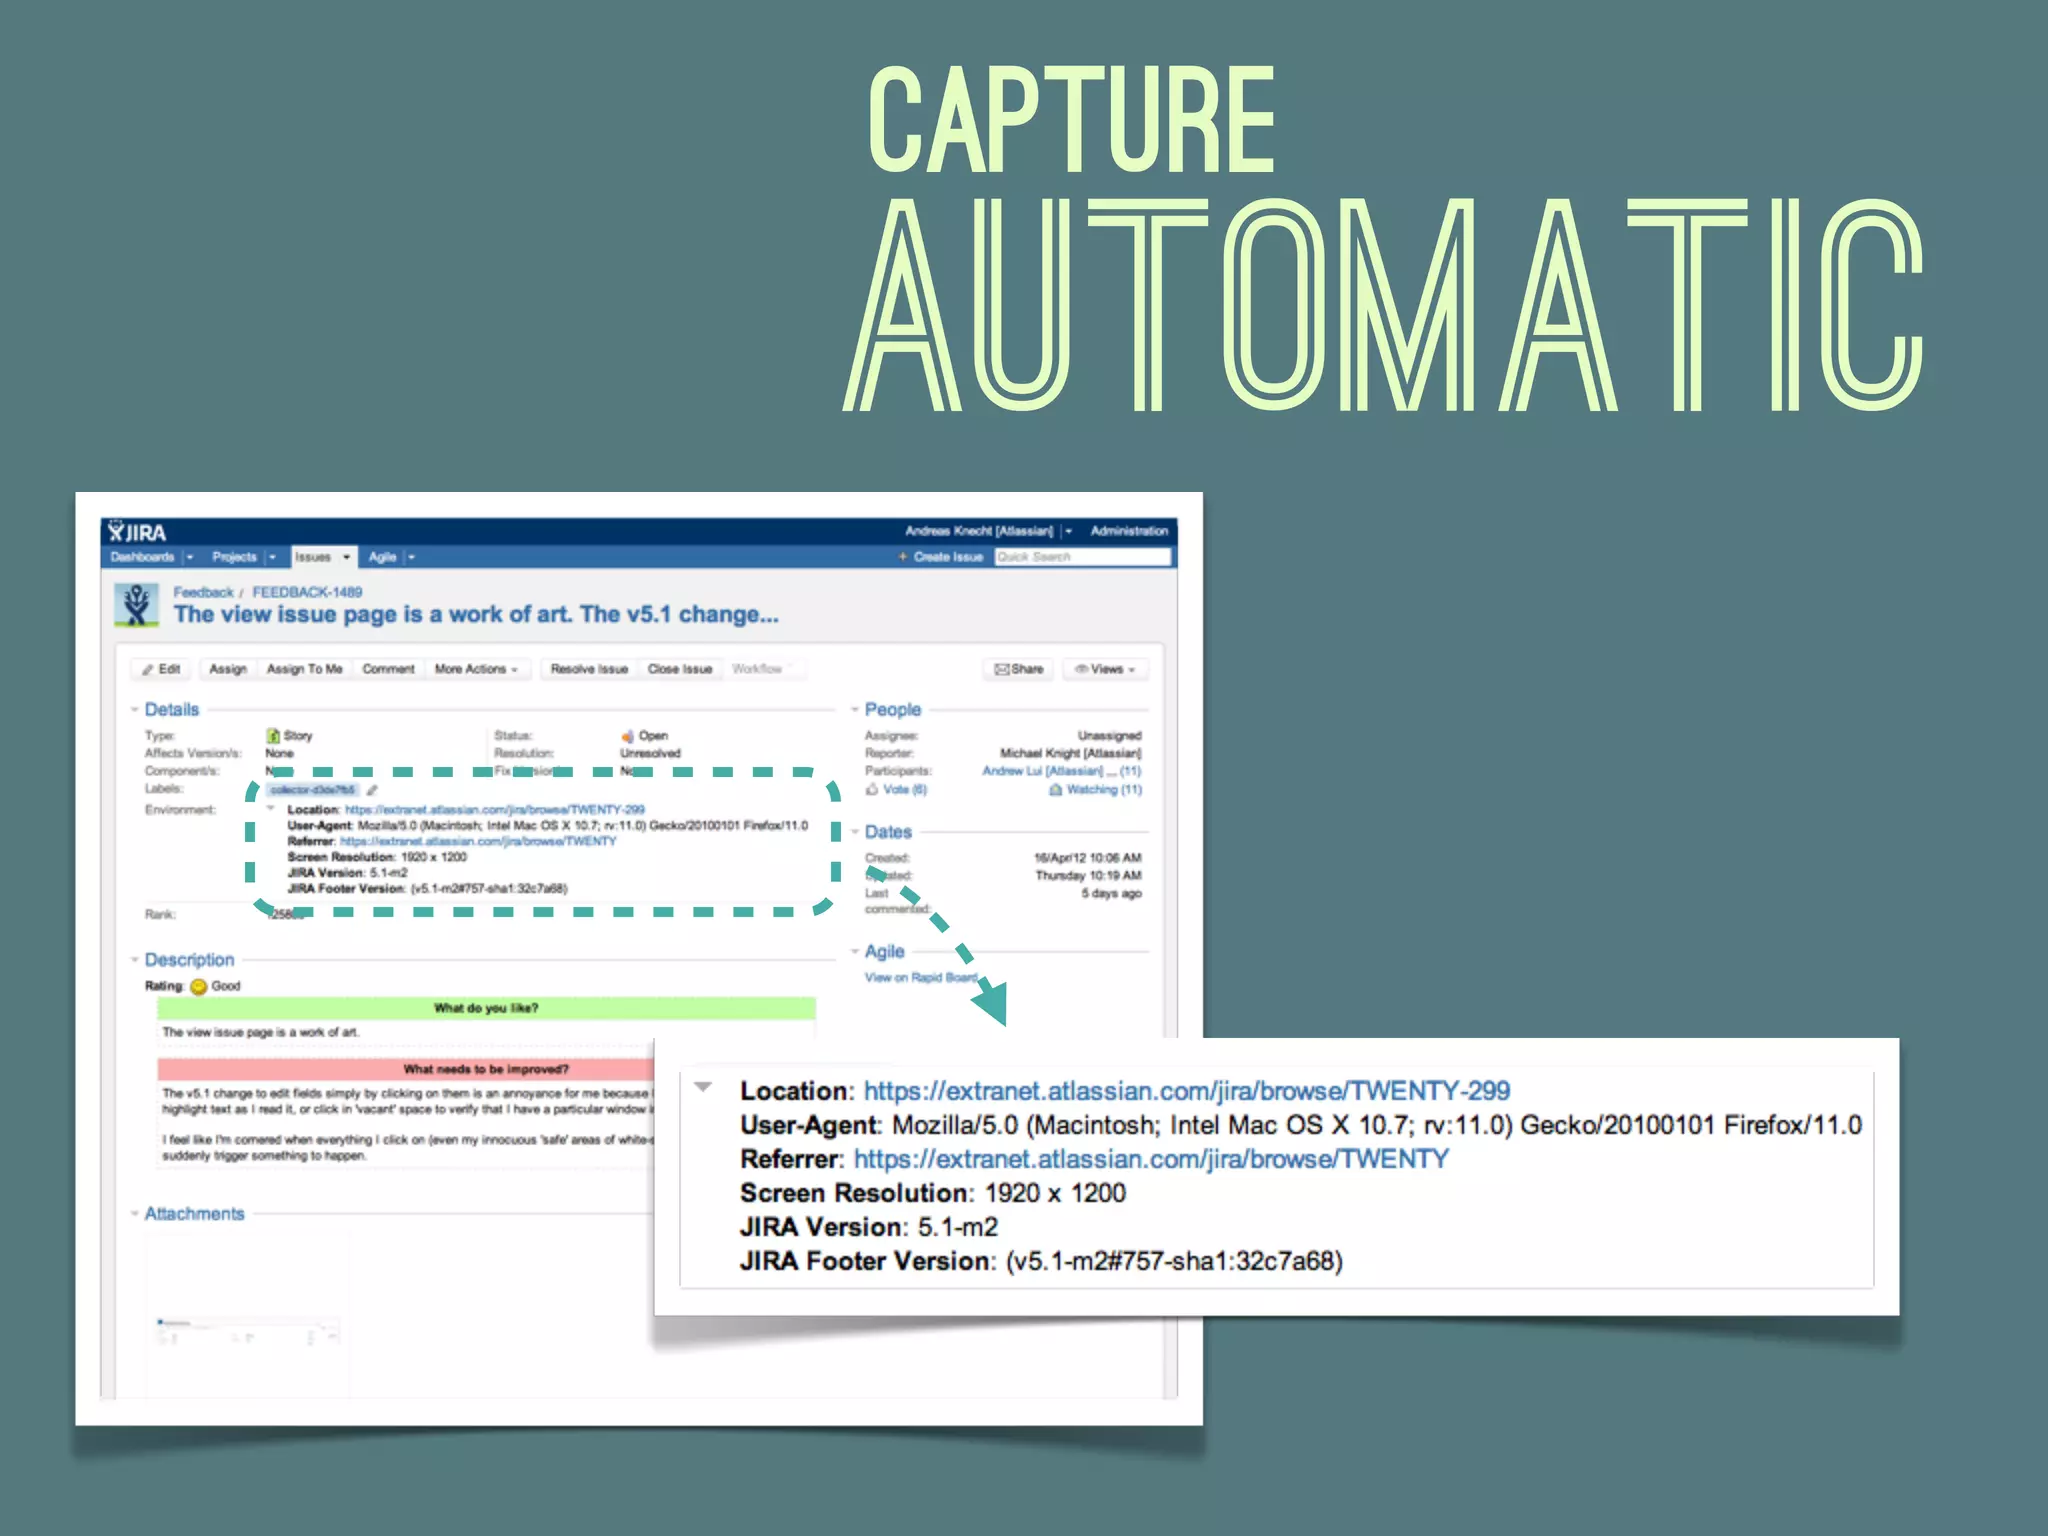Open the Views dropdown button

pyautogui.click(x=1105, y=669)
